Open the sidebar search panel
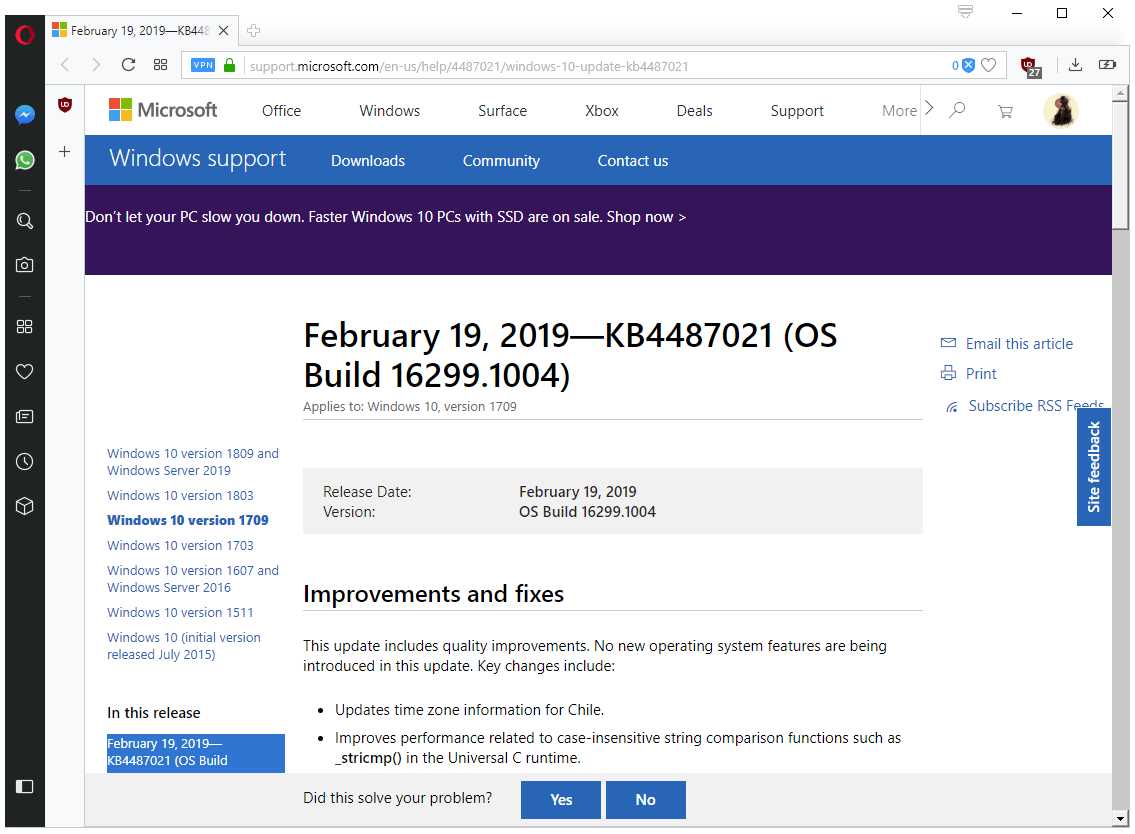 (x=25, y=221)
